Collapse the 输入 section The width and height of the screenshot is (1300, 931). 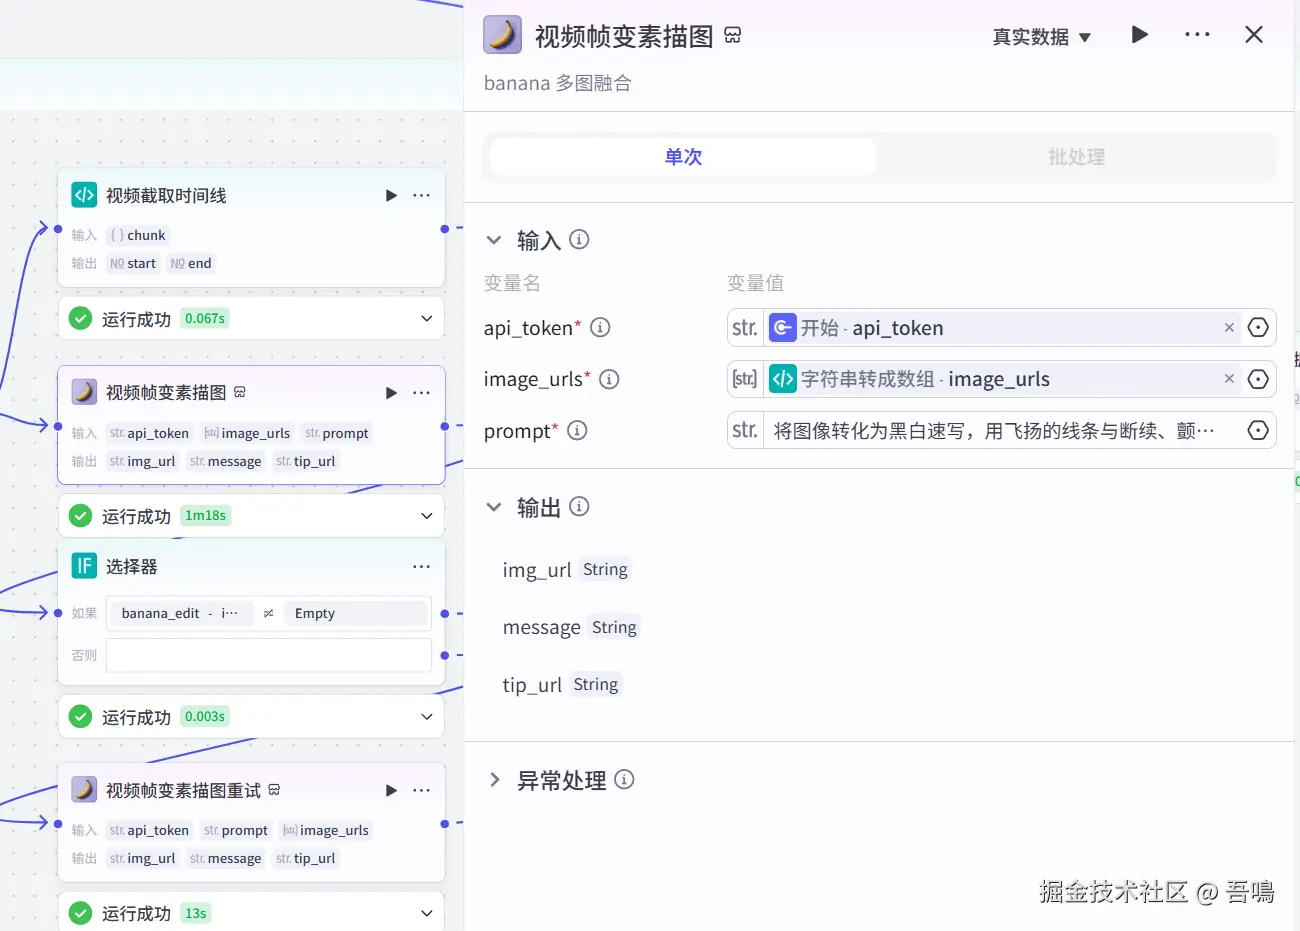point(493,240)
